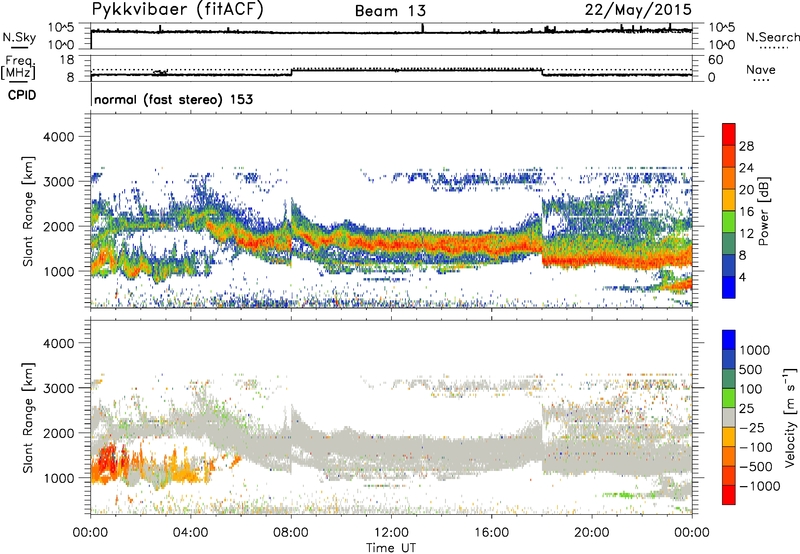The height and width of the screenshot is (554, 800).
Task: Click the Time UT axis title
Action: [x=391, y=548]
